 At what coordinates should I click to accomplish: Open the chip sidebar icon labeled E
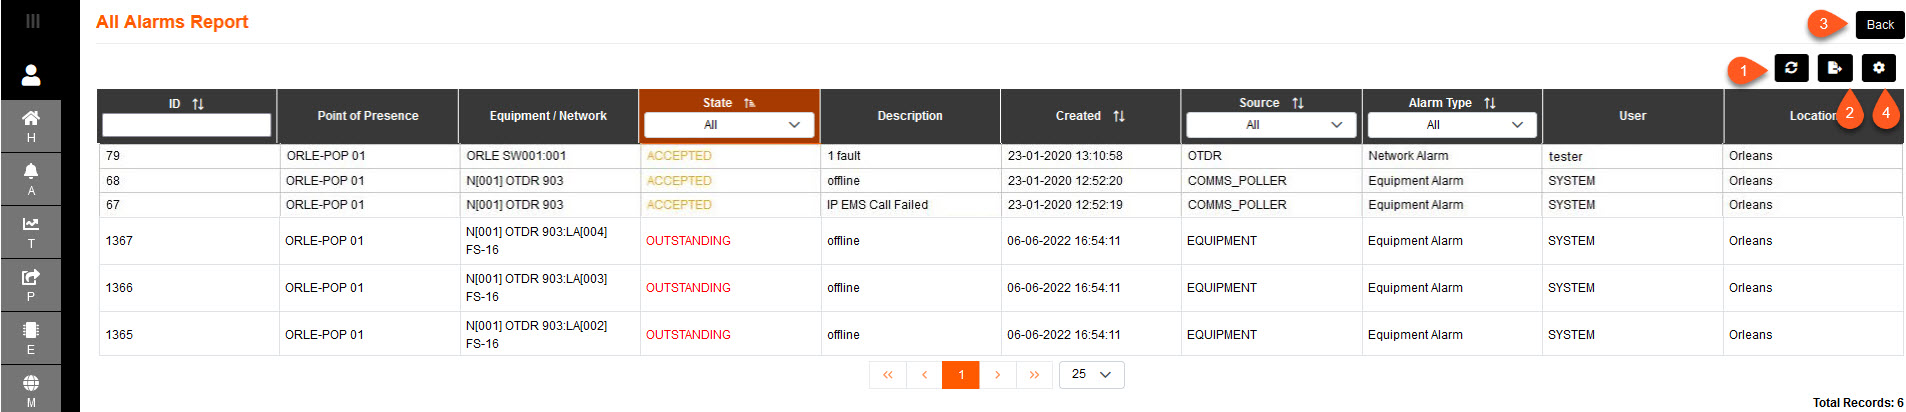[x=31, y=338]
